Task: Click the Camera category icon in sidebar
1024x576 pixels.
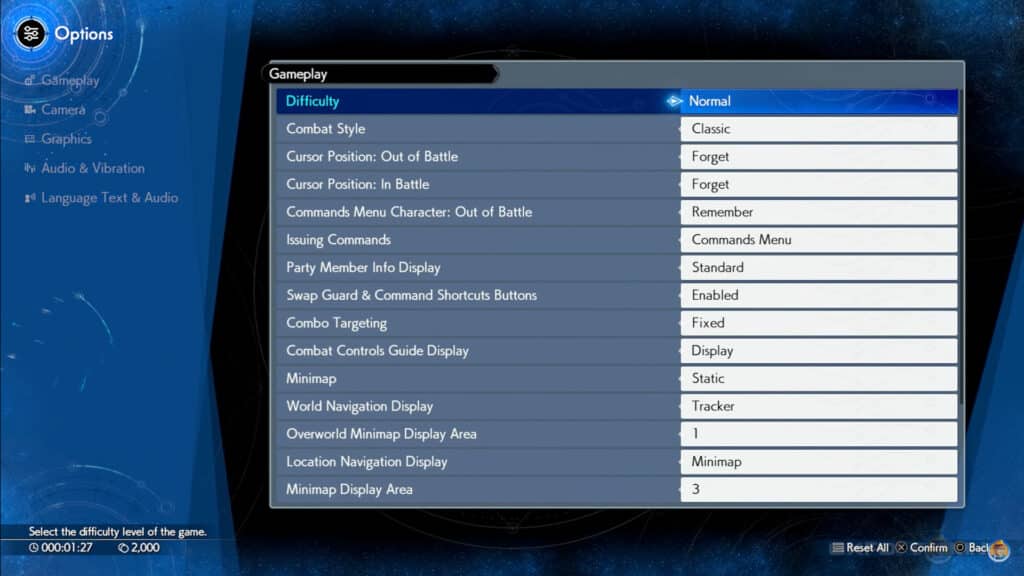Action: (29, 110)
